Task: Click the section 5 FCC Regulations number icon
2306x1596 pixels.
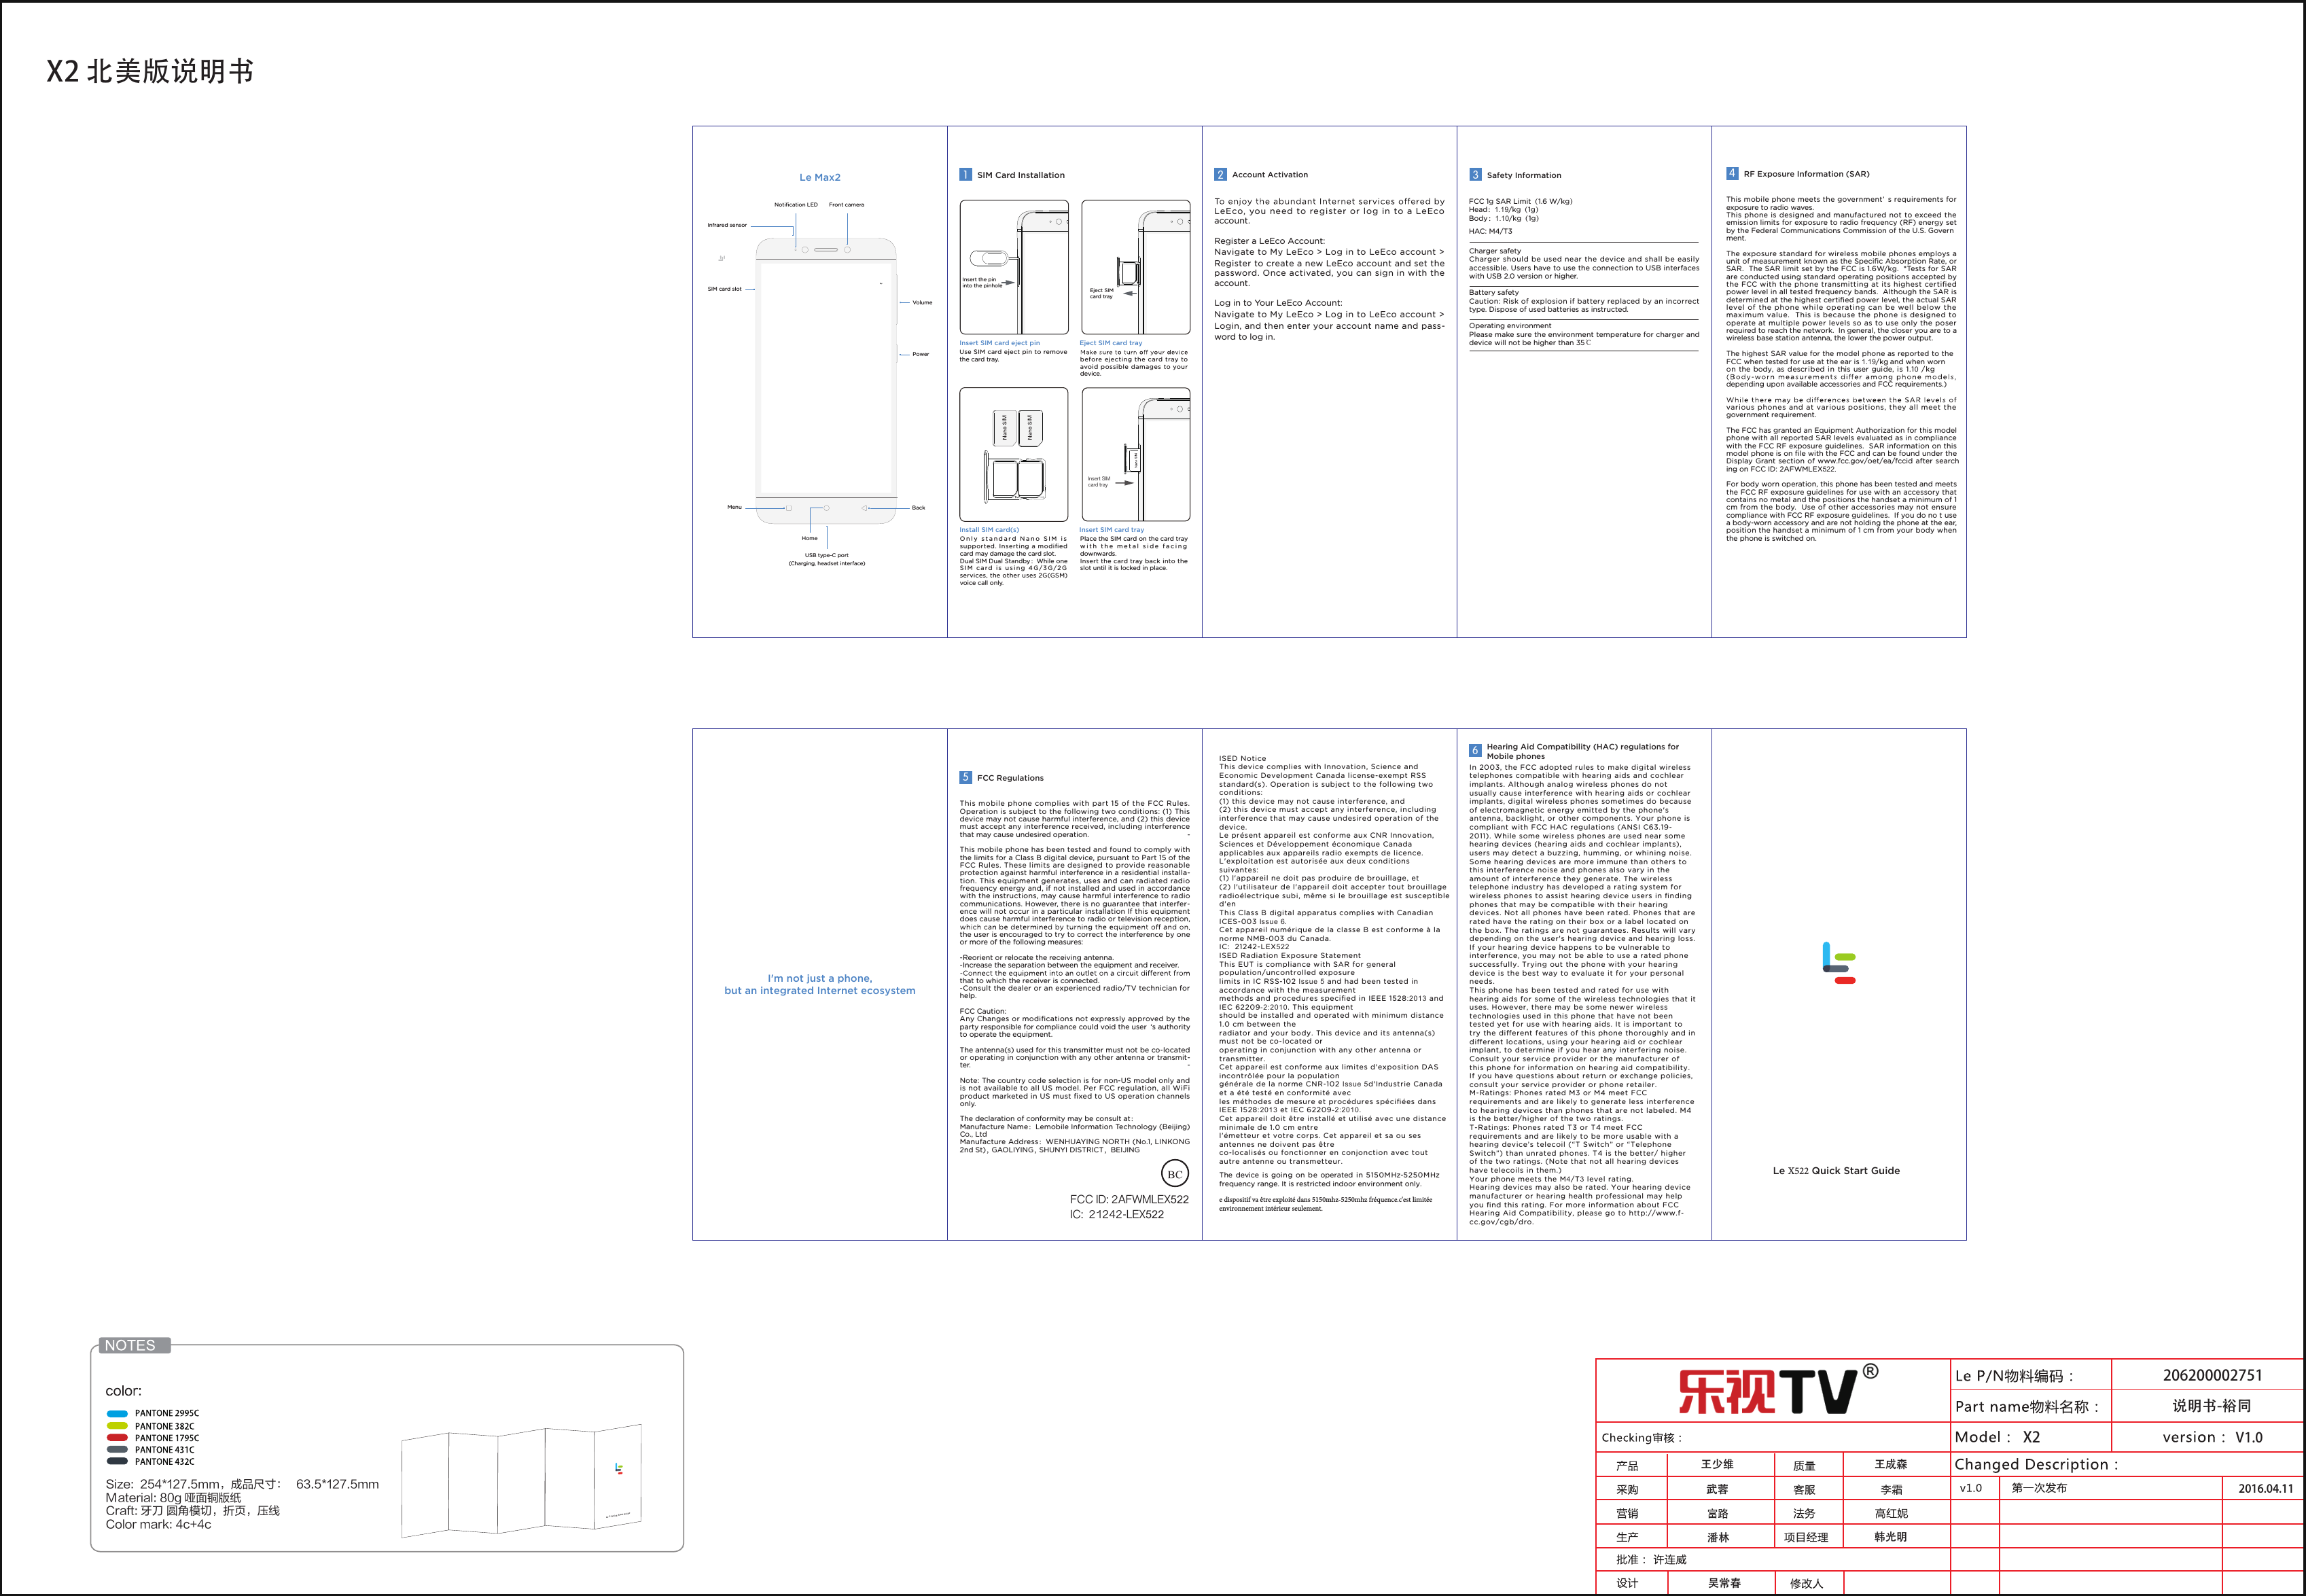Action: [965, 778]
